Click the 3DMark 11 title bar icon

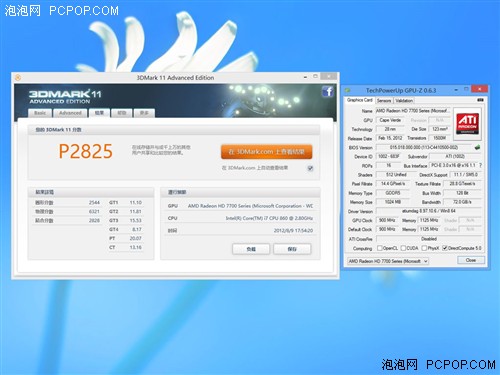pyautogui.click(x=18, y=78)
